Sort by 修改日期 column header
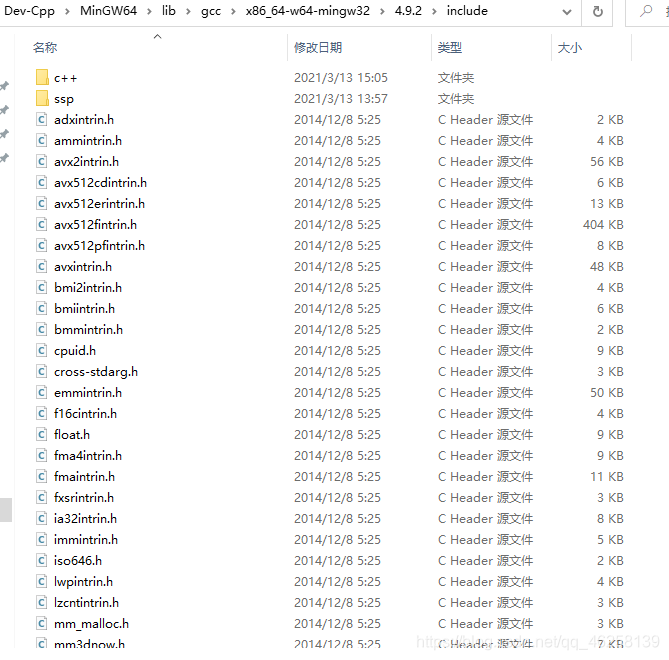The width and height of the screenshot is (669, 660). 318,47
